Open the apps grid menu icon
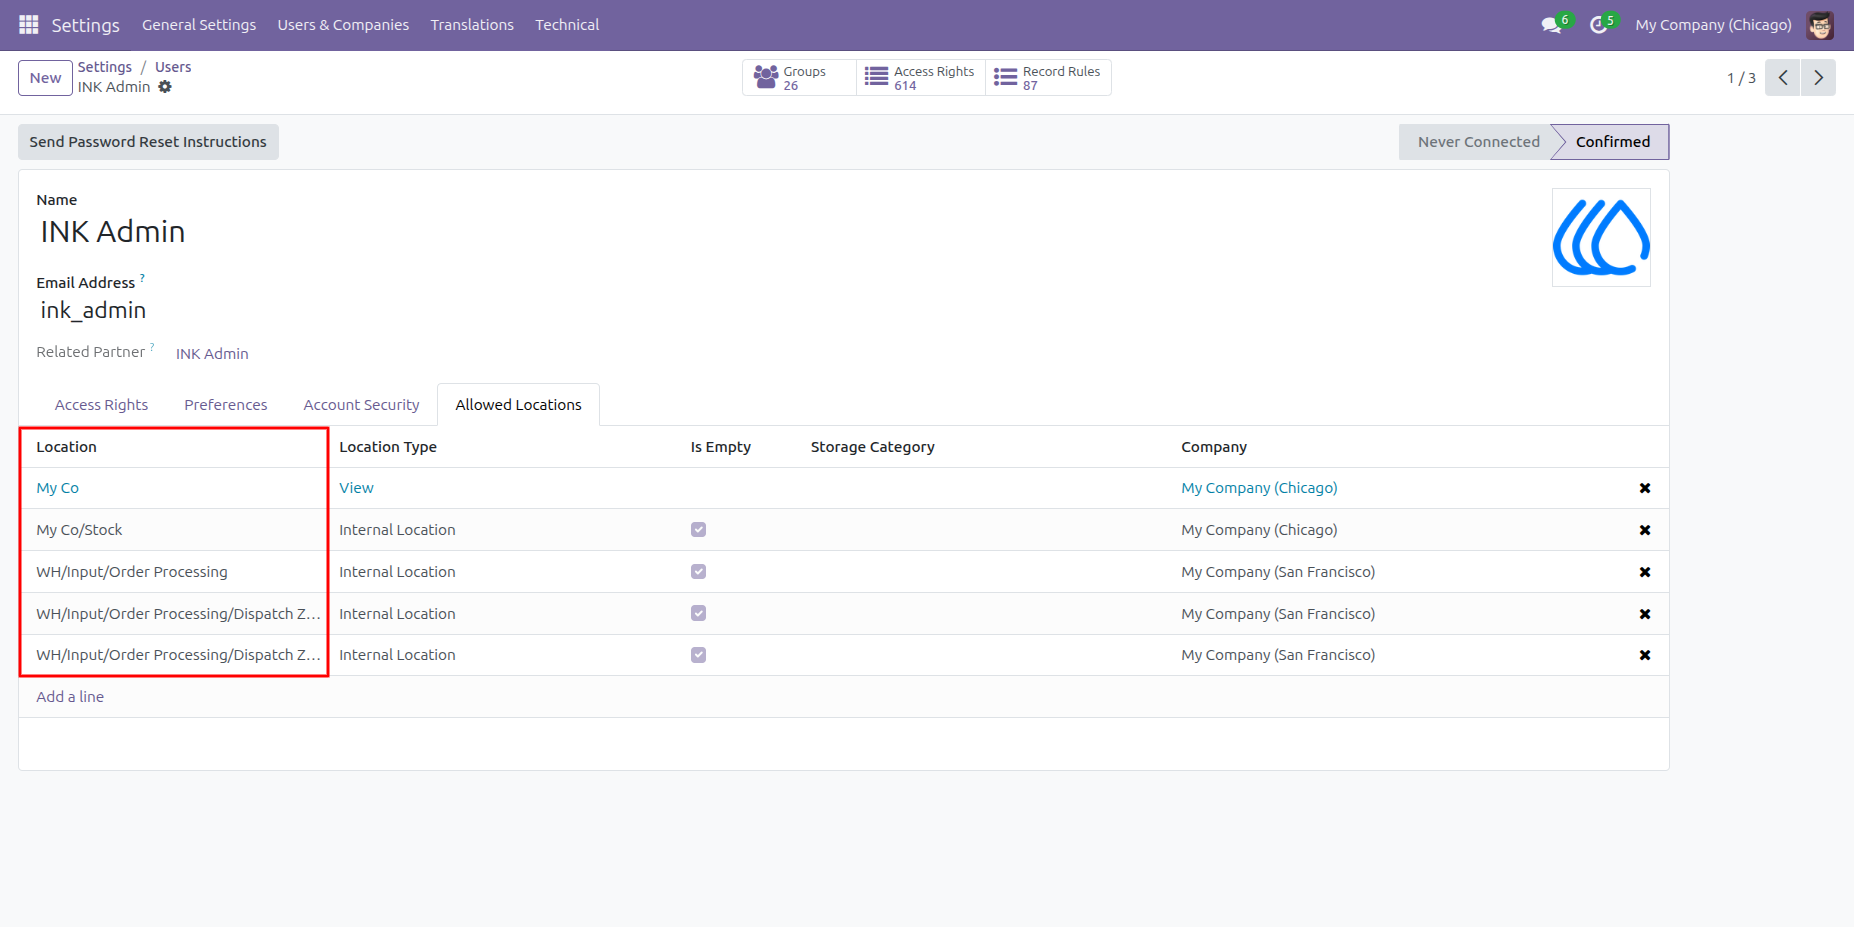Image resolution: width=1854 pixels, height=927 pixels. pos(28,24)
